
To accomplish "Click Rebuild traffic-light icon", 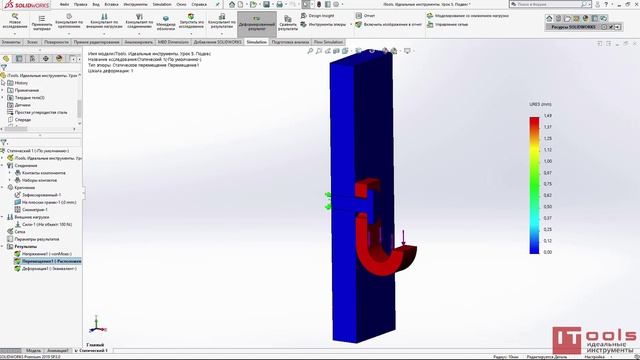I will click(x=319, y=4).
